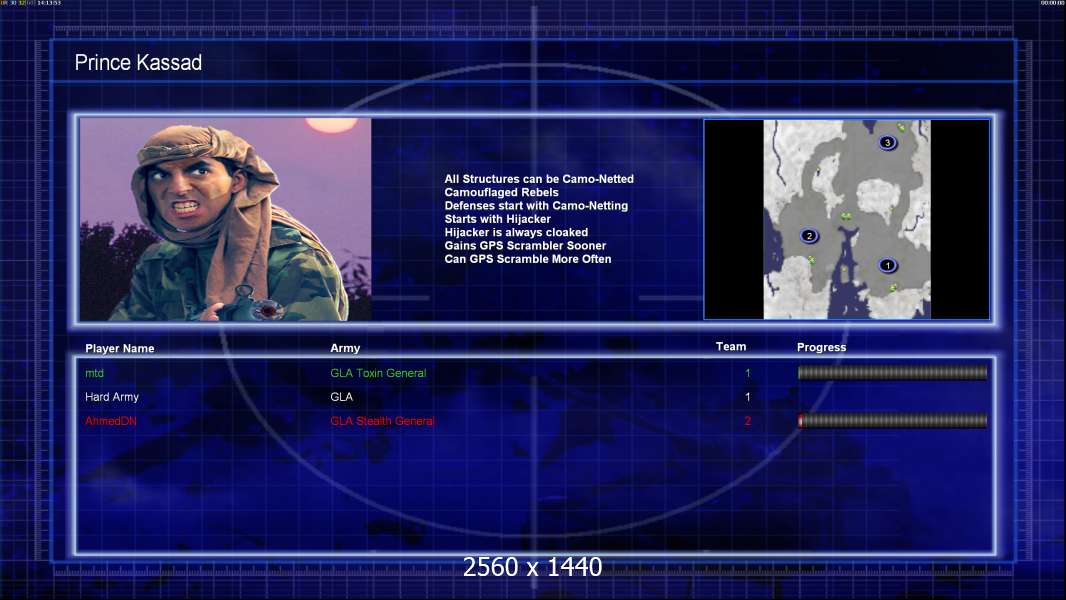Click the 'Gains GPS Scrambler Sooner' line

(525, 245)
